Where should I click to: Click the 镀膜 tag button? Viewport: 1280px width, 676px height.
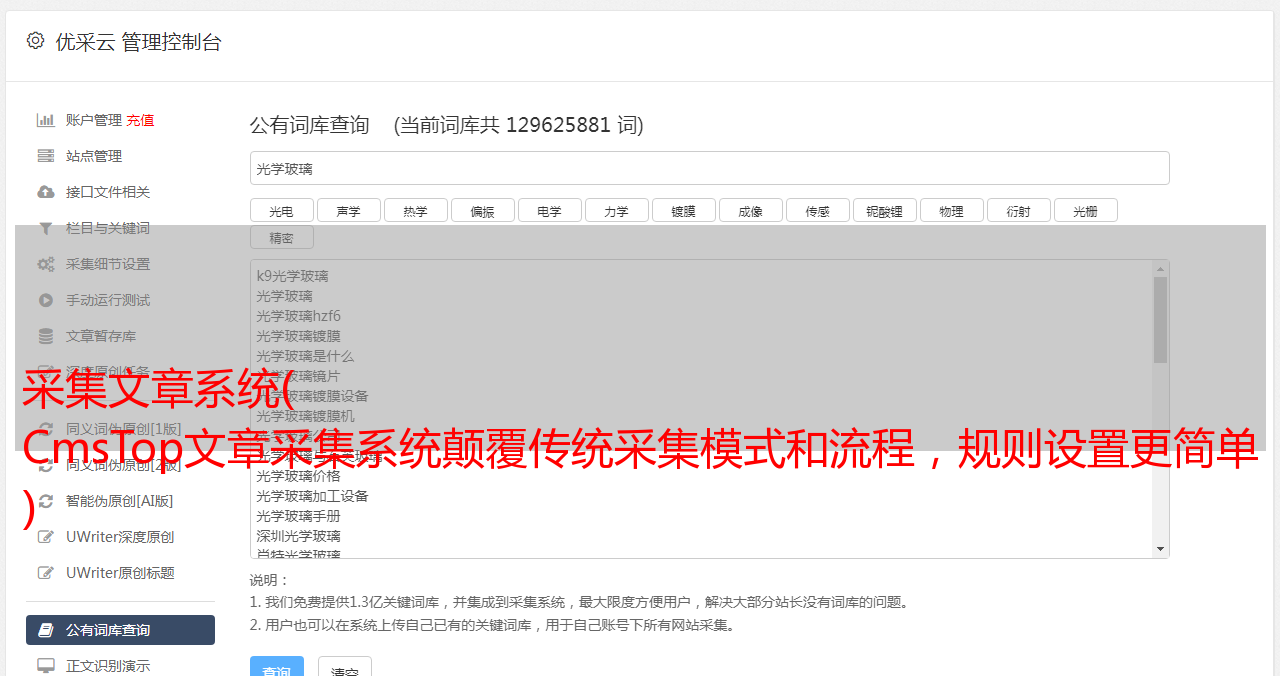pos(684,210)
